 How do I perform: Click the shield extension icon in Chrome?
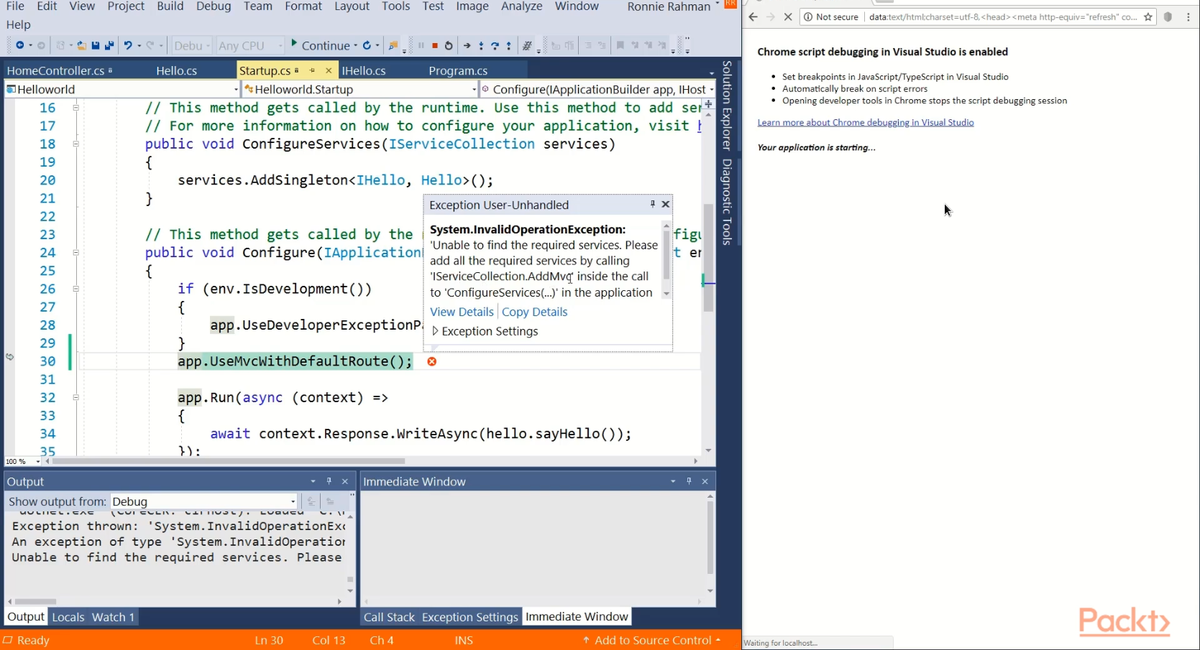1170,17
